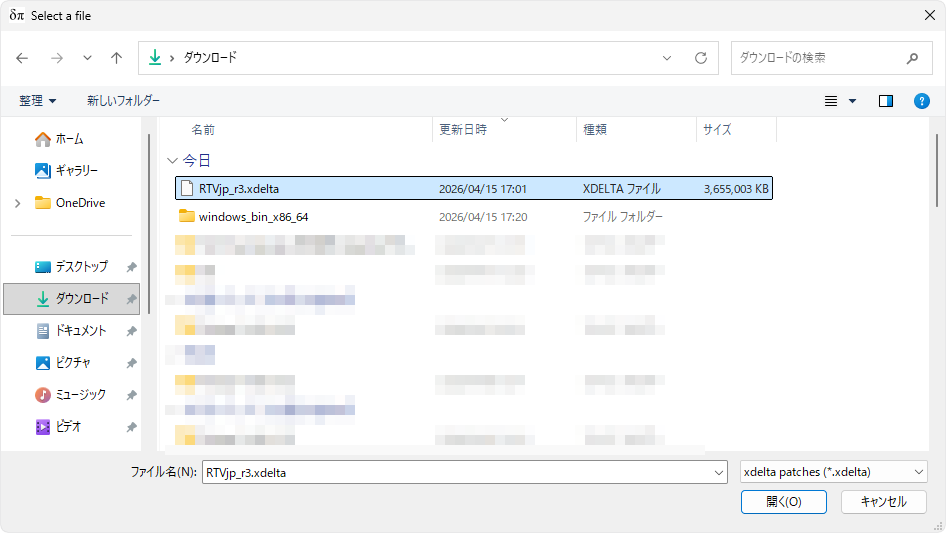Click pin icon next to ミュージック
The image size is (946, 533).
pyautogui.click(x=131, y=395)
